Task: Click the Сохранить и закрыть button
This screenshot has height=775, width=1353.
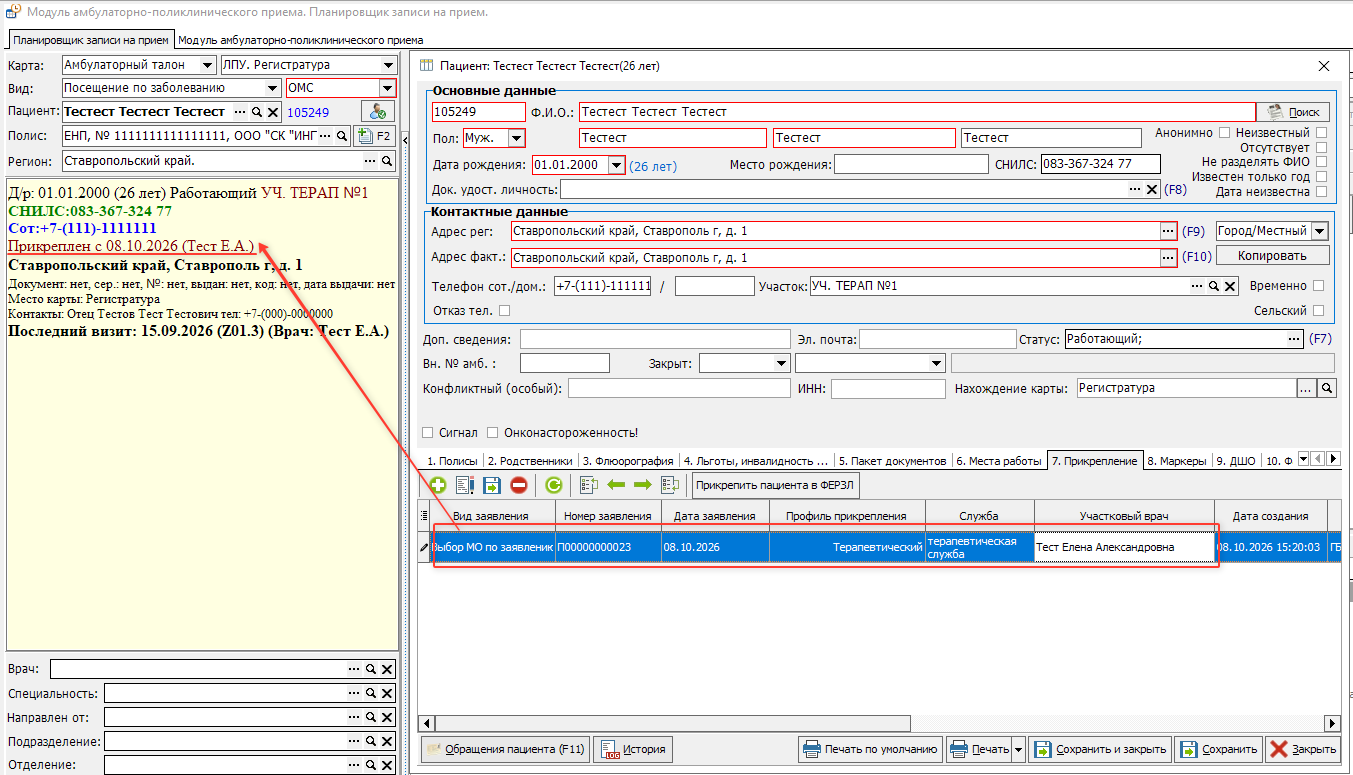Action: pos(1099,749)
